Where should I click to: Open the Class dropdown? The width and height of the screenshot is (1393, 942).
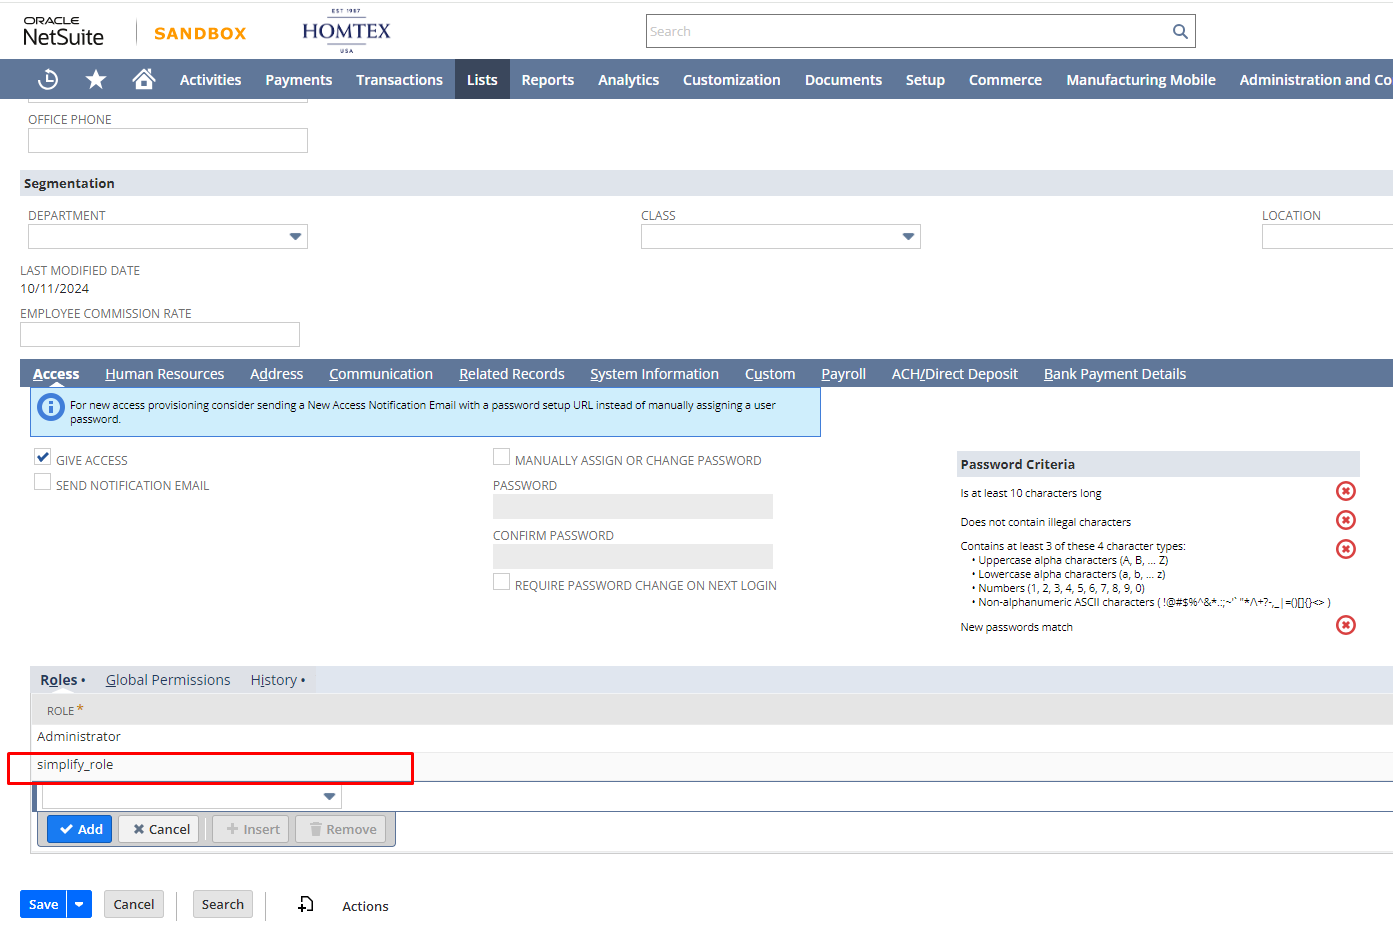[x=908, y=237]
